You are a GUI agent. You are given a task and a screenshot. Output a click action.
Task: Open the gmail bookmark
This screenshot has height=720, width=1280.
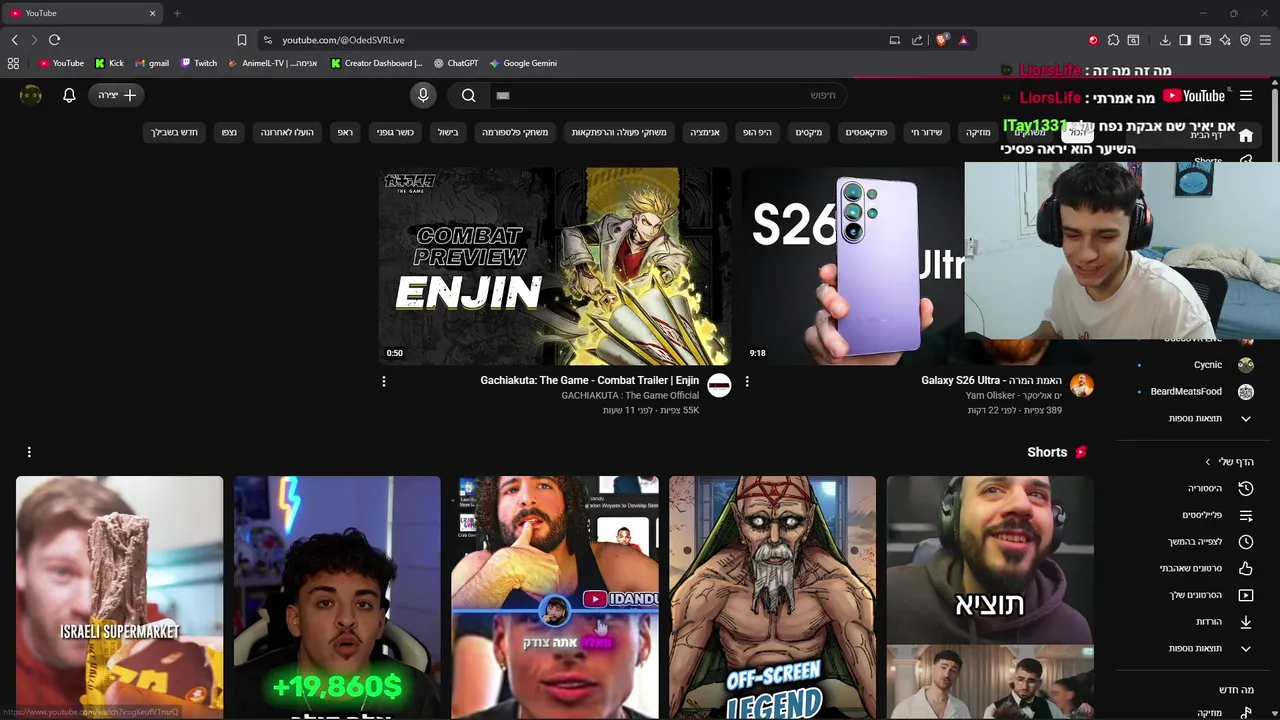(x=152, y=63)
